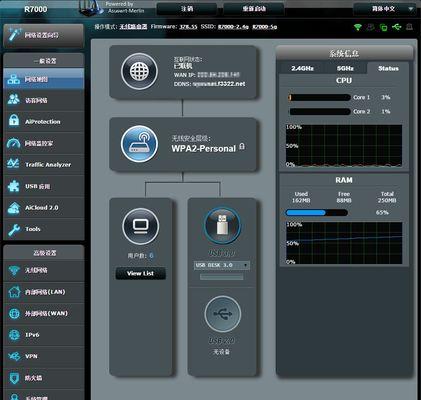The width and height of the screenshot is (421, 400).
Task: Click the View List button
Action: [x=140, y=273]
